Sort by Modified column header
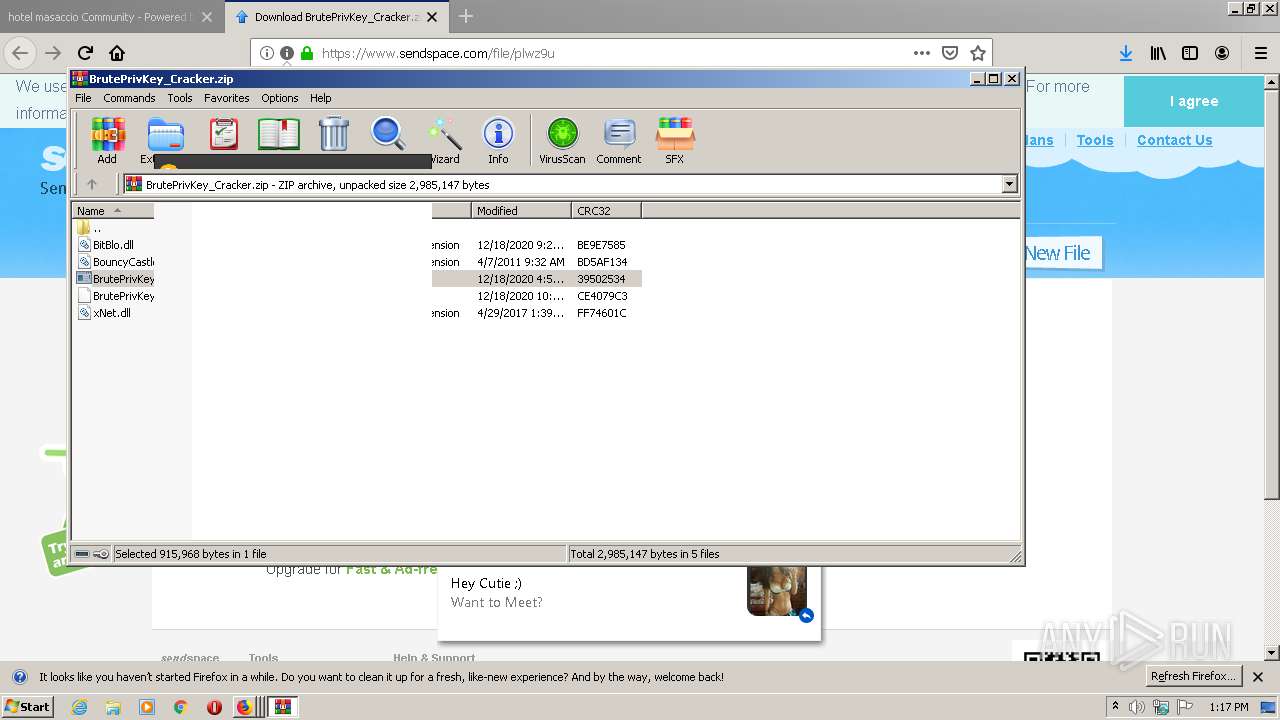 (522, 211)
